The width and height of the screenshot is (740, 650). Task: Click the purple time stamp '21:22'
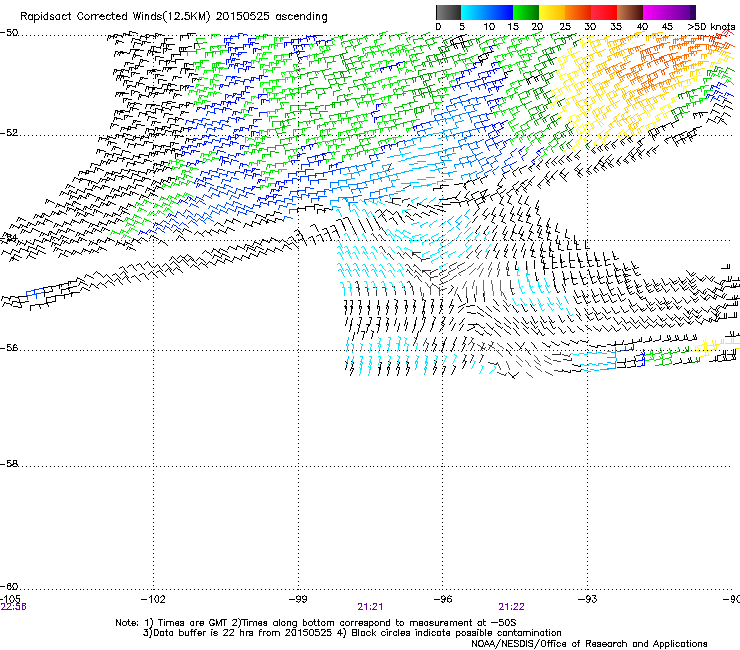(512, 607)
